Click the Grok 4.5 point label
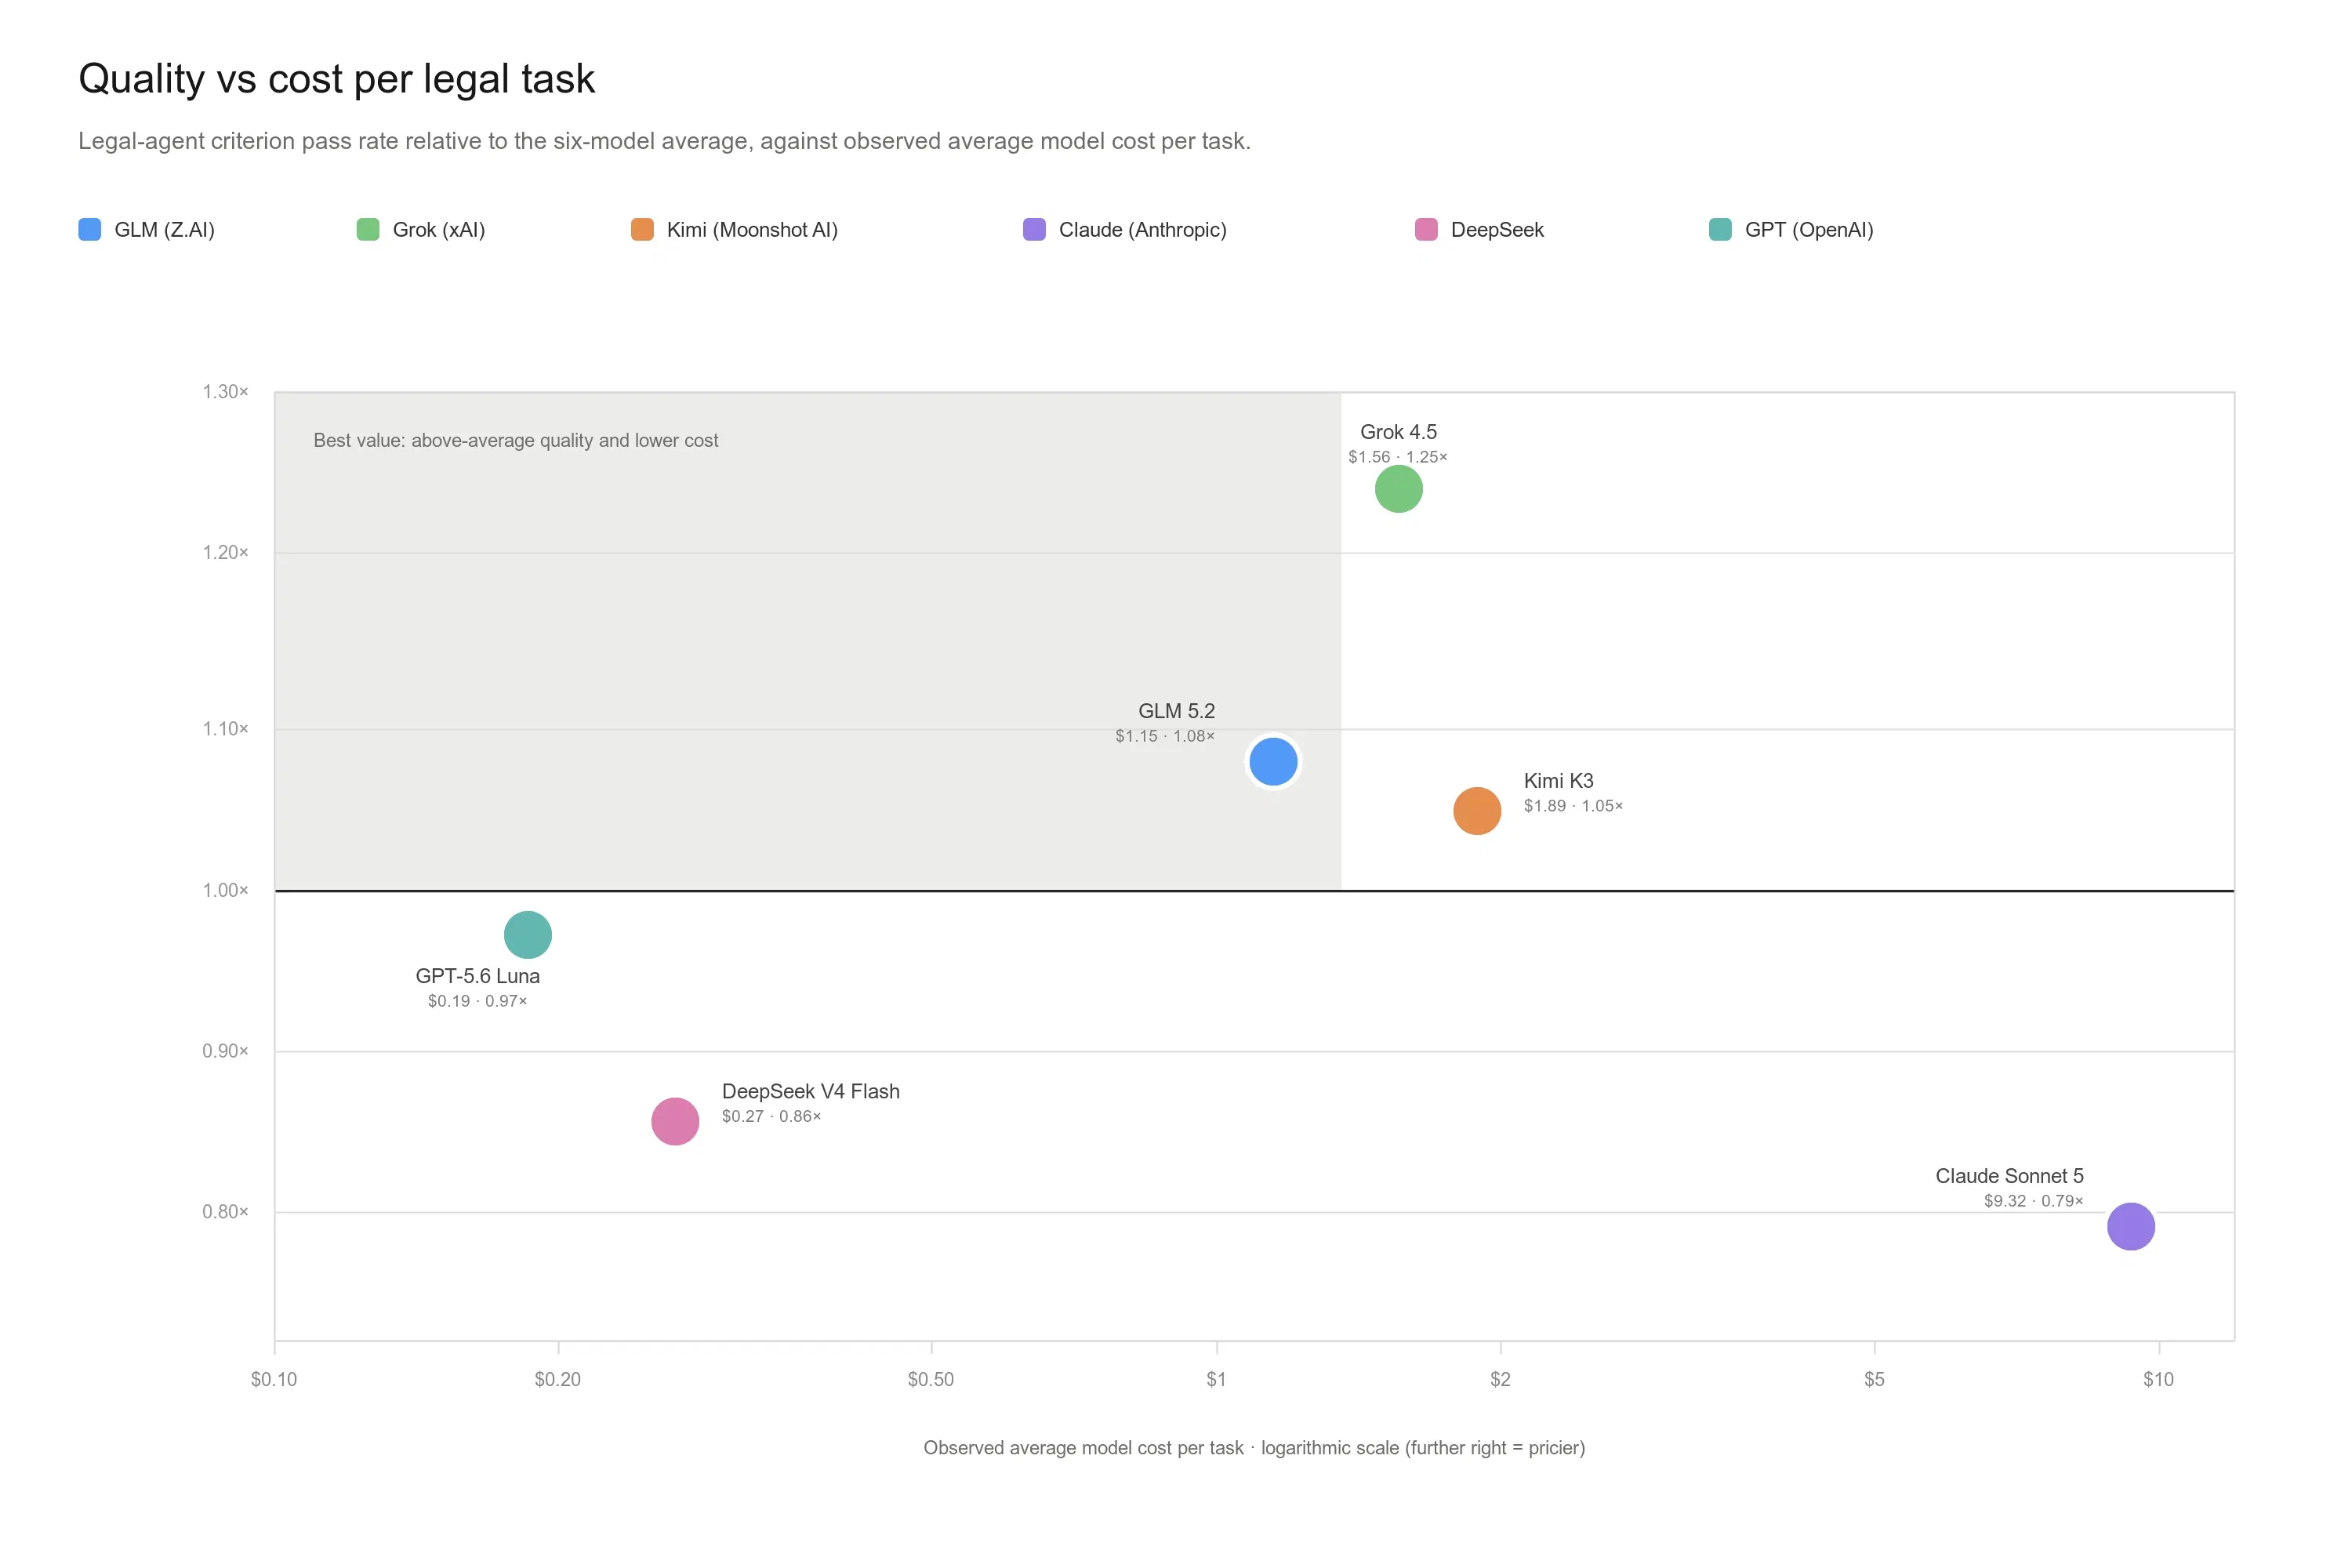The image size is (2352, 1568). point(1398,432)
